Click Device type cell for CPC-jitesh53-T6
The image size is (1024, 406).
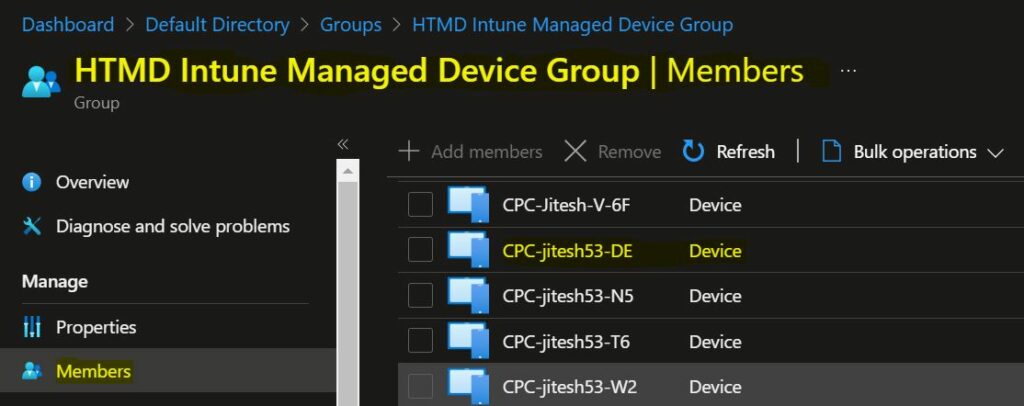(x=715, y=342)
